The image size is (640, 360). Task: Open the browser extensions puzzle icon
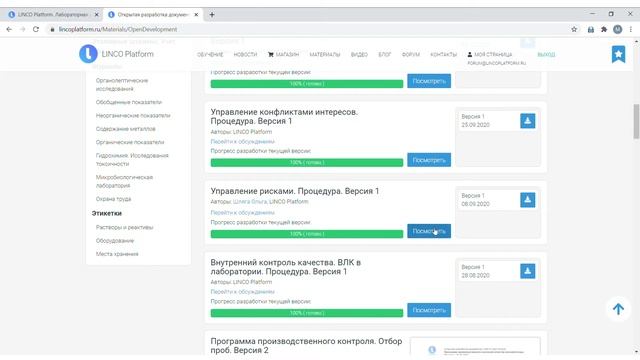604,29
